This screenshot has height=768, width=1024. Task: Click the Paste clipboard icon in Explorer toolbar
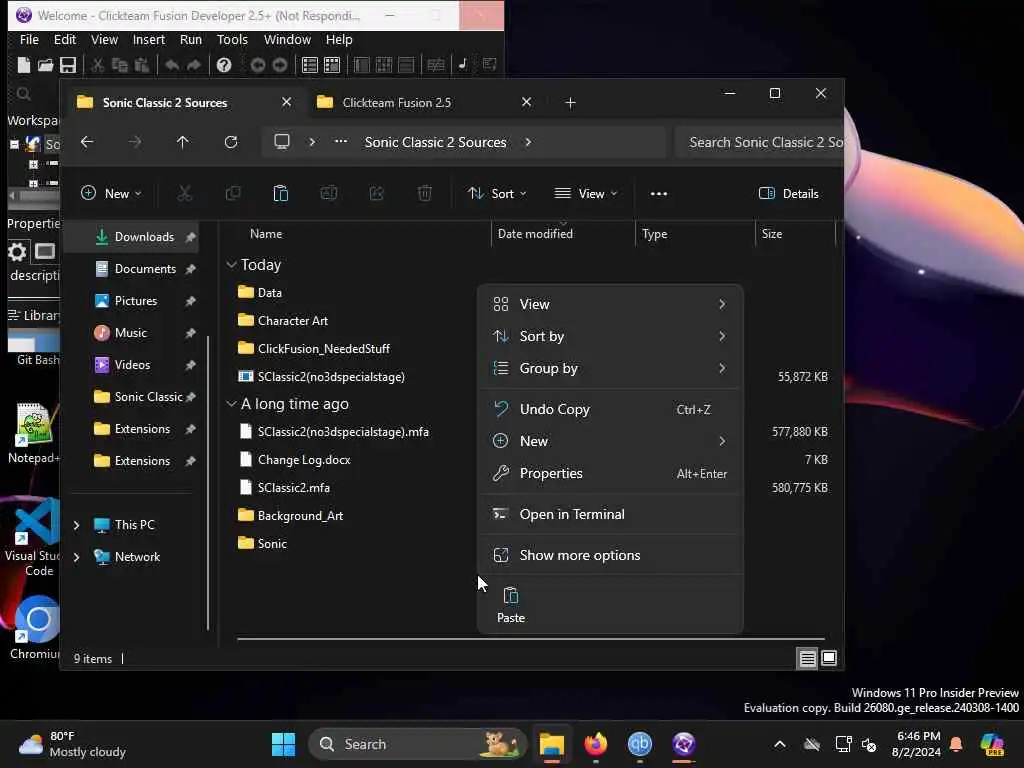pos(280,193)
